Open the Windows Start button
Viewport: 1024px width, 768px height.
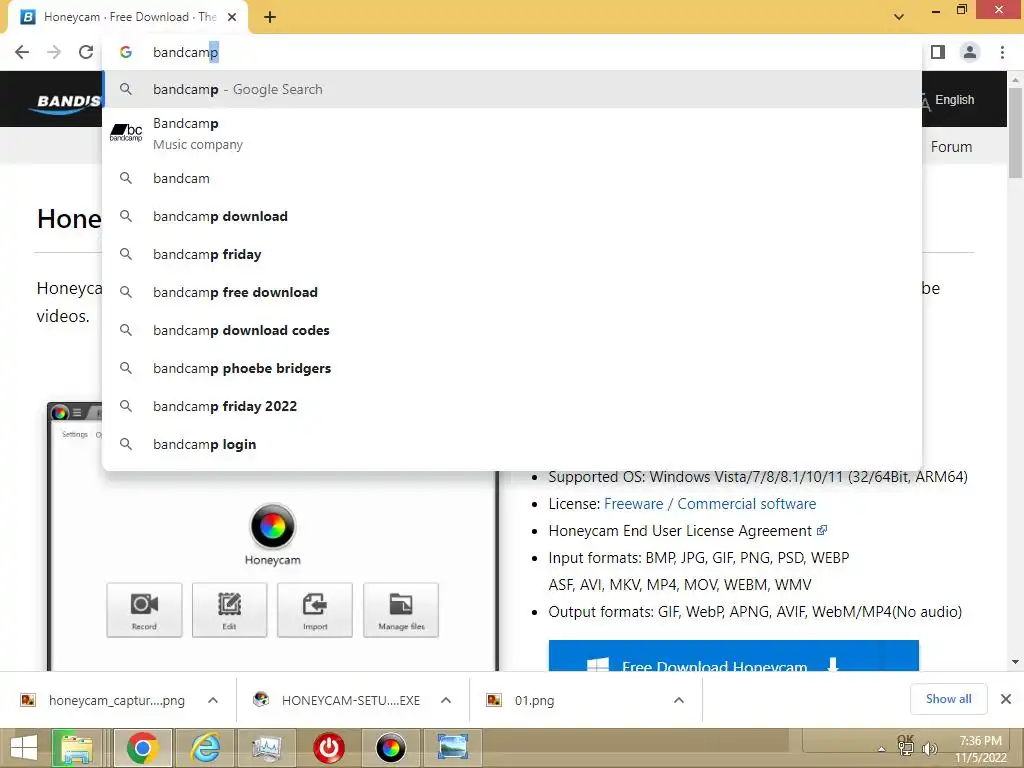[24, 748]
